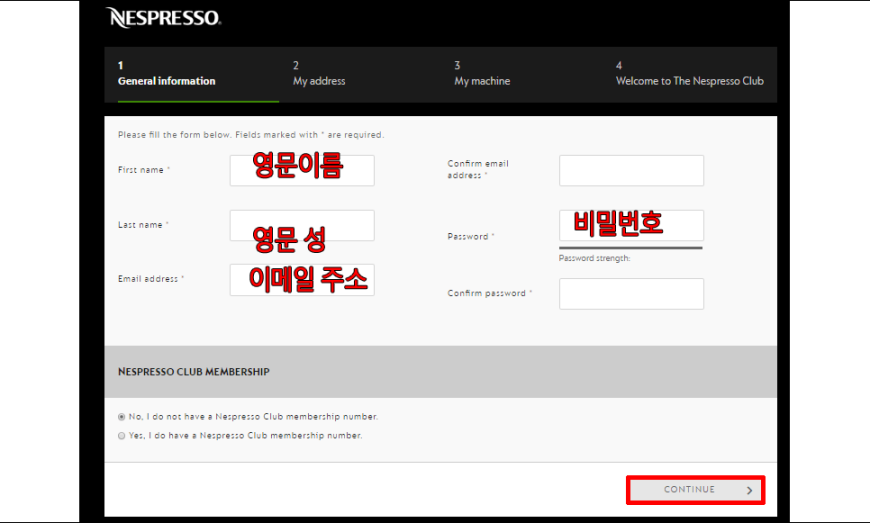Focus the Confirm password input field

point(631,293)
